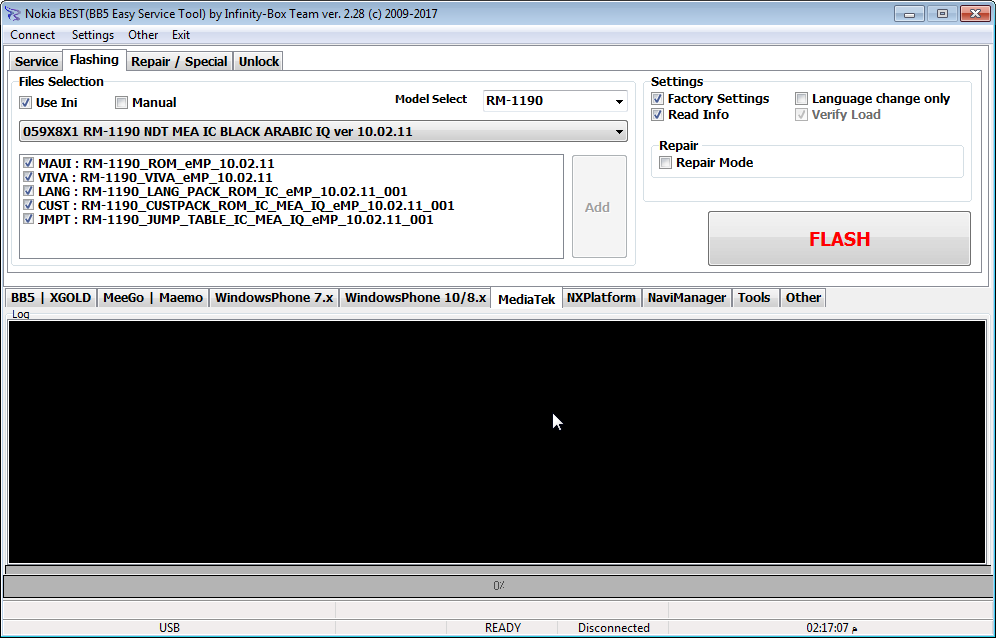Toggle the Use Ini checkbox
The image size is (996, 638).
pyautogui.click(x=25, y=102)
